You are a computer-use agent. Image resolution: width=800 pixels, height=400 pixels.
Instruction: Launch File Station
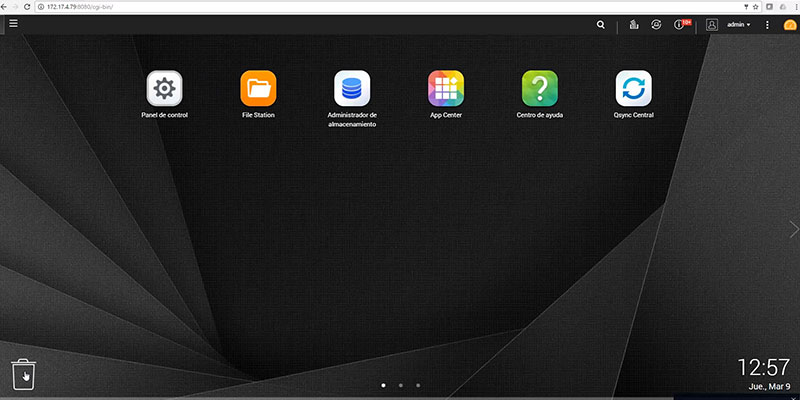[258, 88]
